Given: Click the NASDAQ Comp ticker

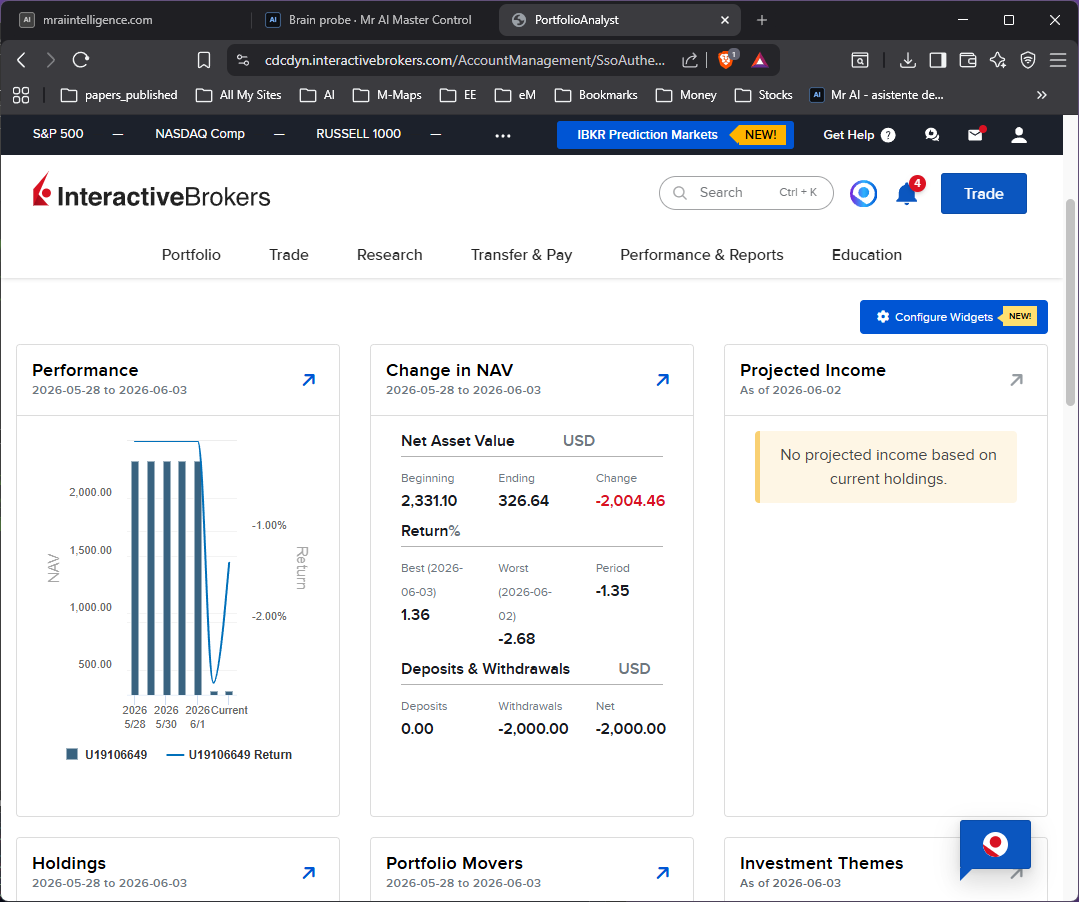Looking at the screenshot, I should pos(200,134).
